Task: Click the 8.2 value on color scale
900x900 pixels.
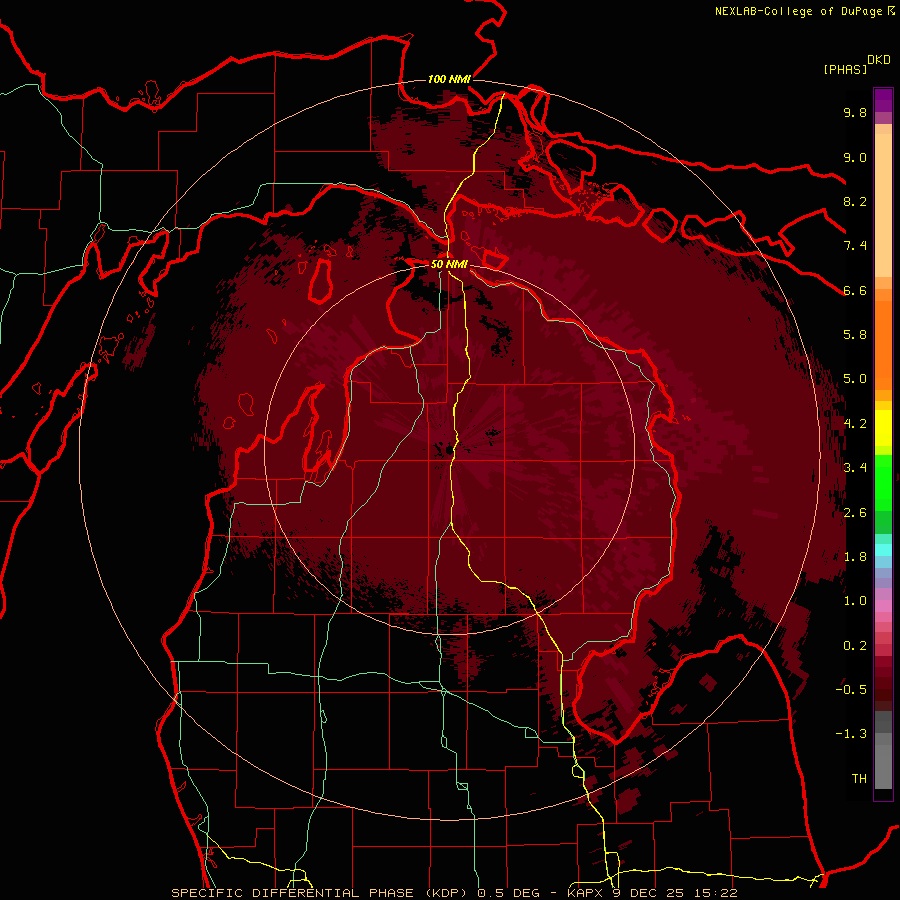Action: [855, 201]
